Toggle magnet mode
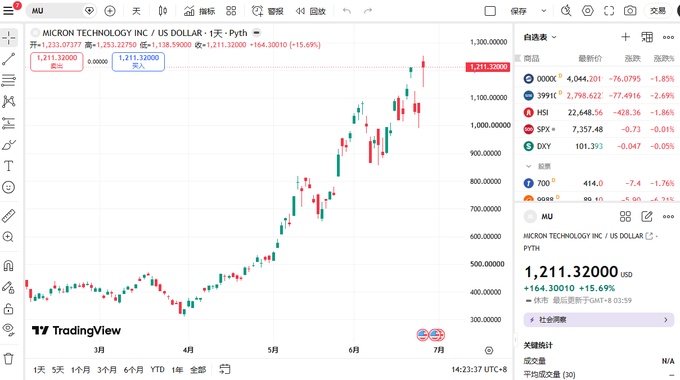 click(9, 265)
